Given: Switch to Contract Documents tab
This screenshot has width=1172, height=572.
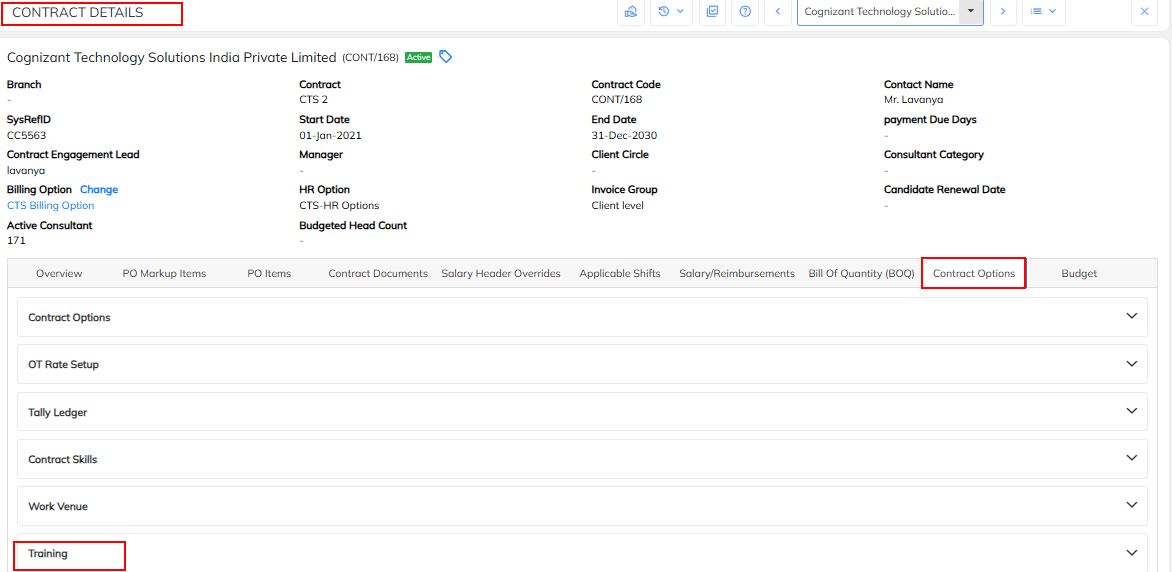Looking at the screenshot, I should click(378, 274).
